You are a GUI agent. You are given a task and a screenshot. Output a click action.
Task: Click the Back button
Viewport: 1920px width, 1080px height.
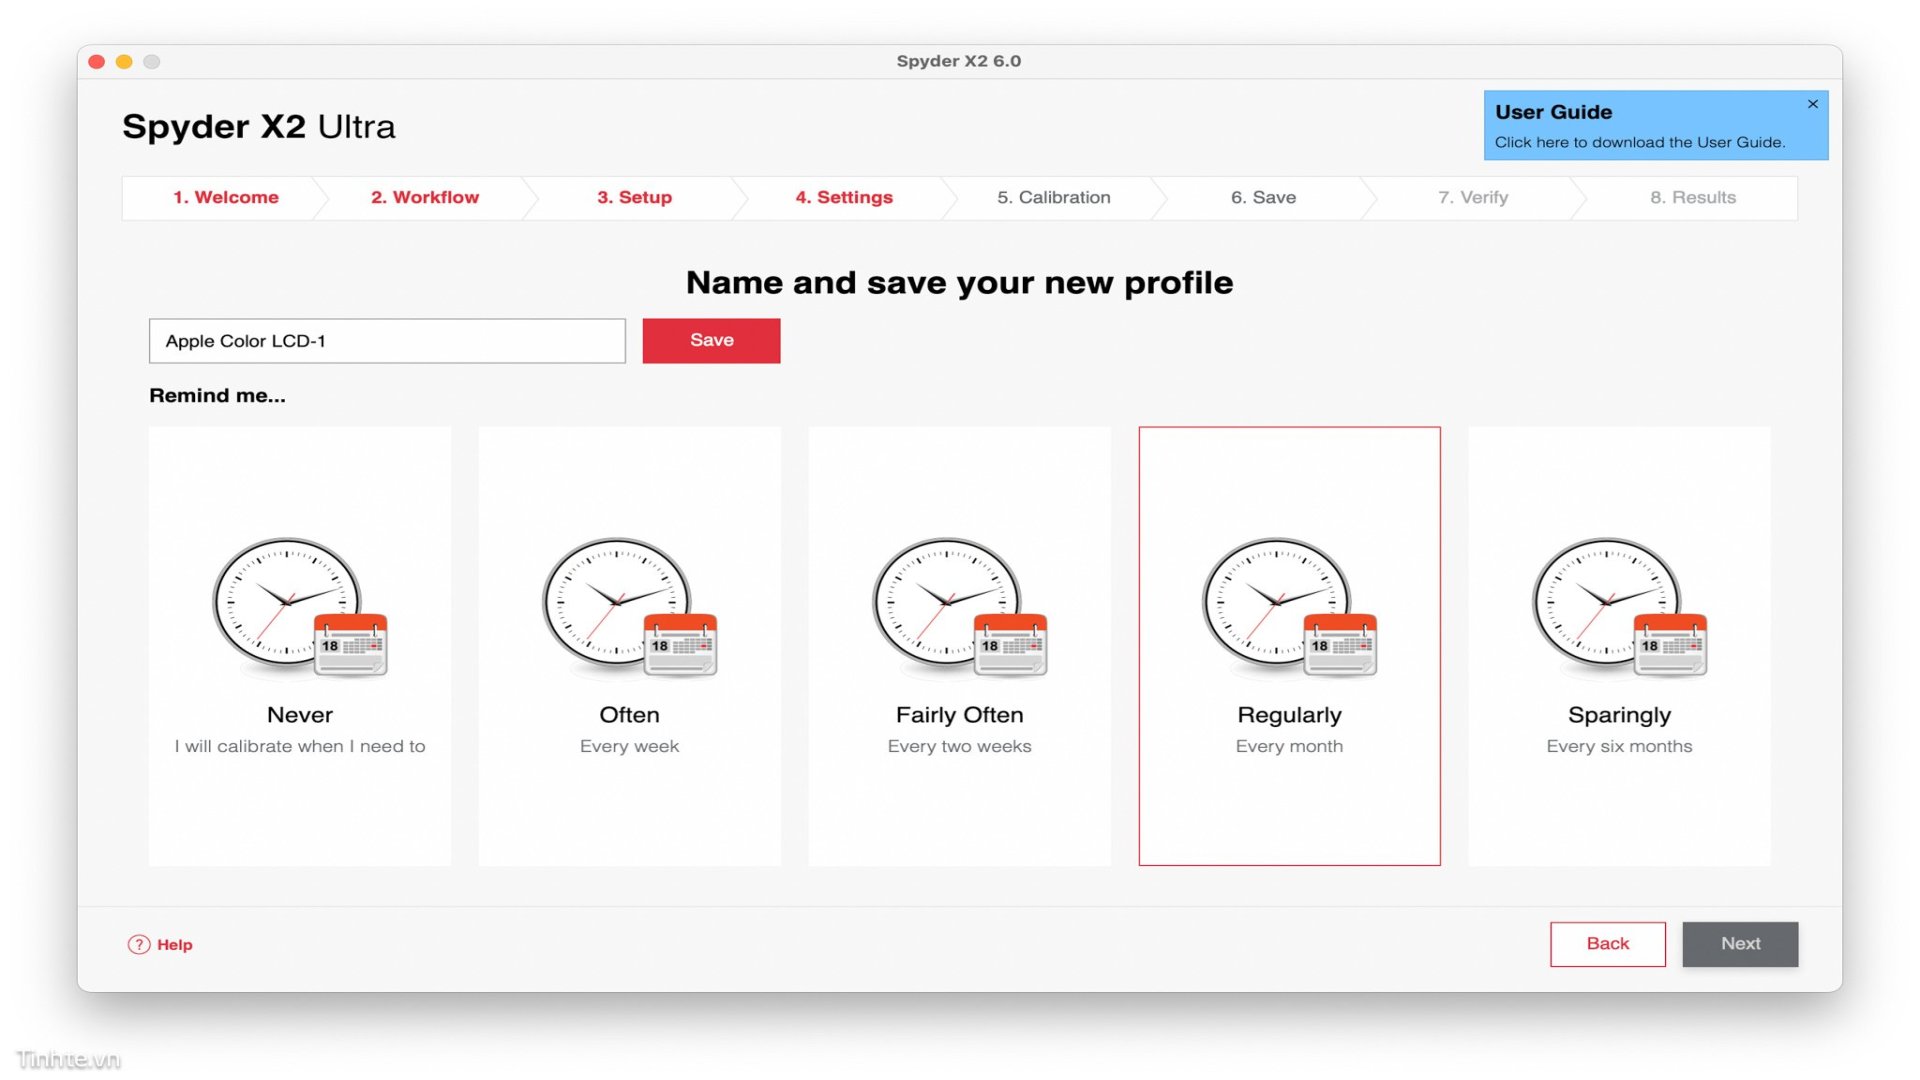pyautogui.click(x=1608, y=944)
